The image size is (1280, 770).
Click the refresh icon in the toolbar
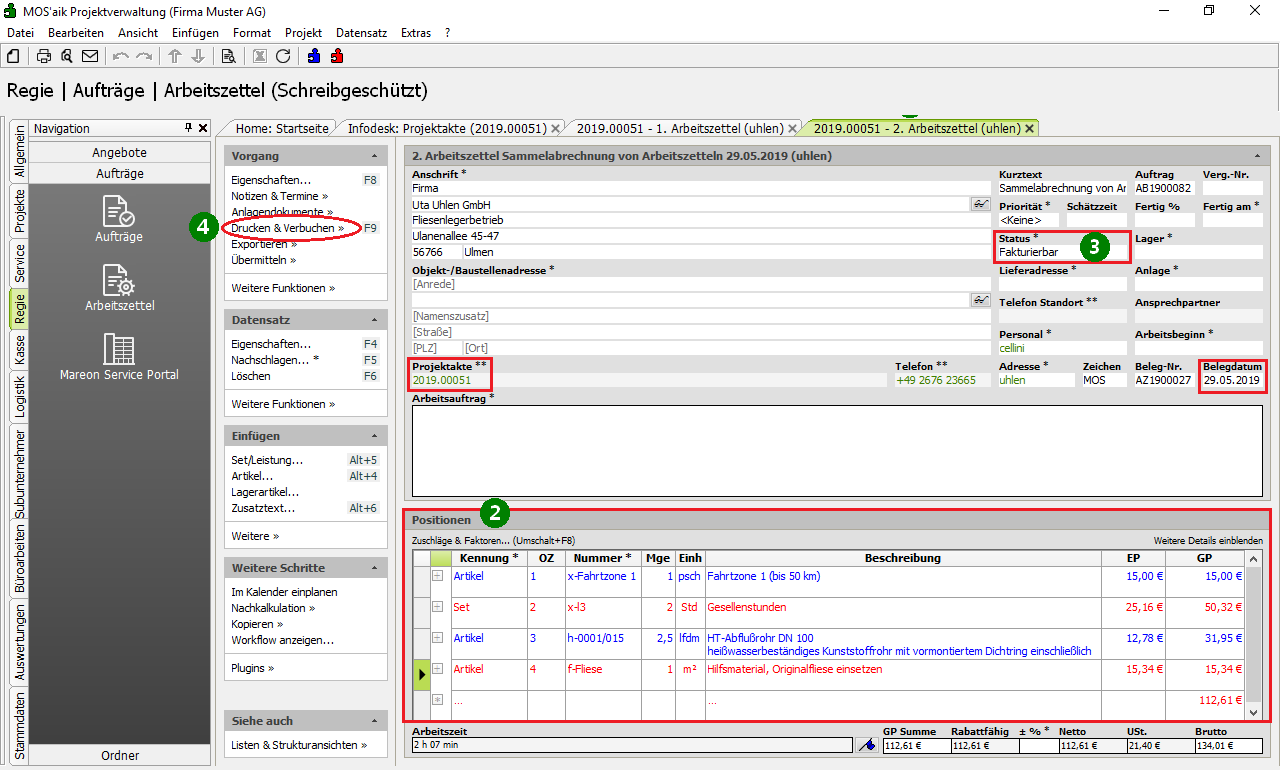[283, 56]
